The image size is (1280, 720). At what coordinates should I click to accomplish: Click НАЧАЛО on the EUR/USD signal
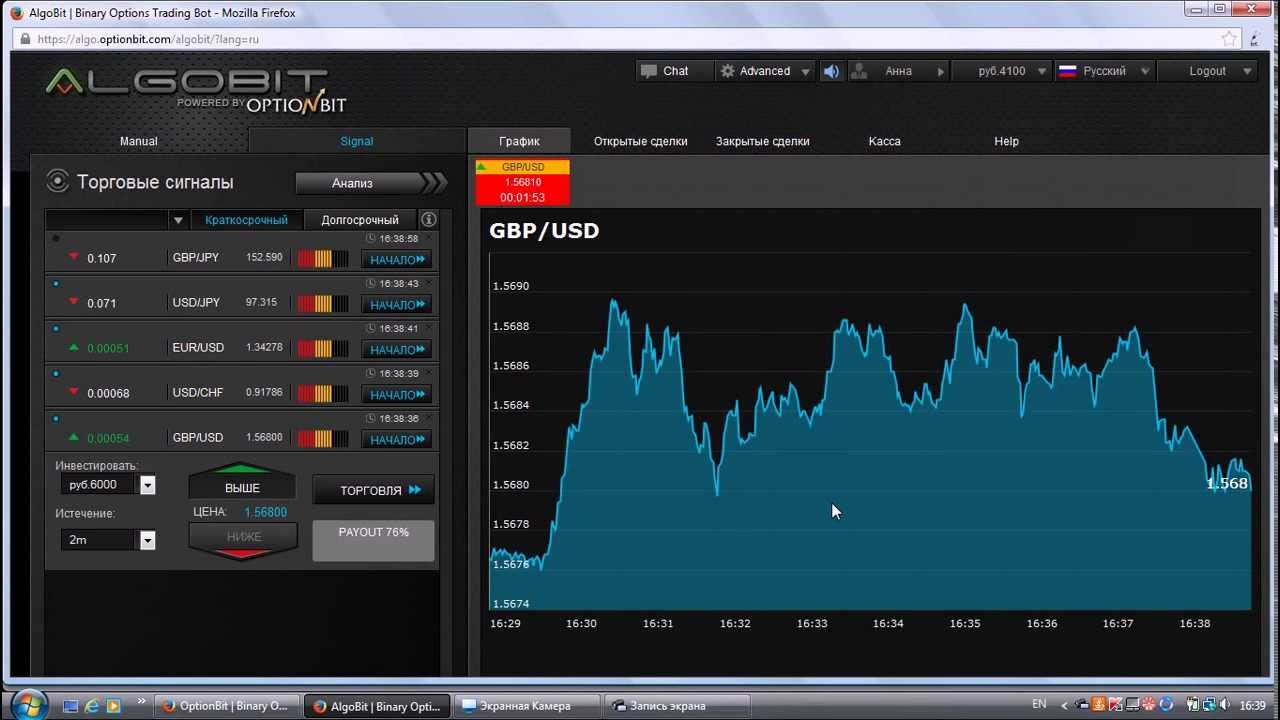coord(396,350)
